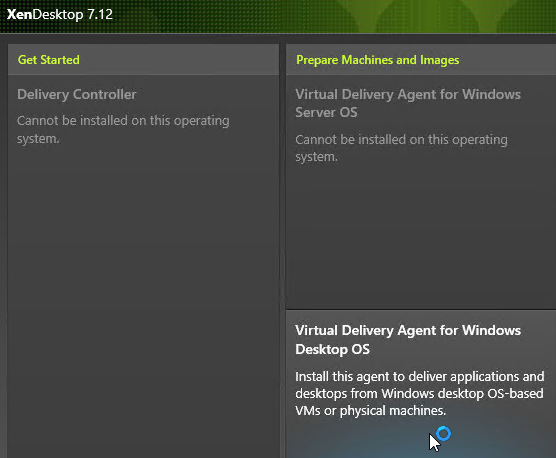Click the Get Started section header
This screenshot has height=458, width=556.
point(49,60)
